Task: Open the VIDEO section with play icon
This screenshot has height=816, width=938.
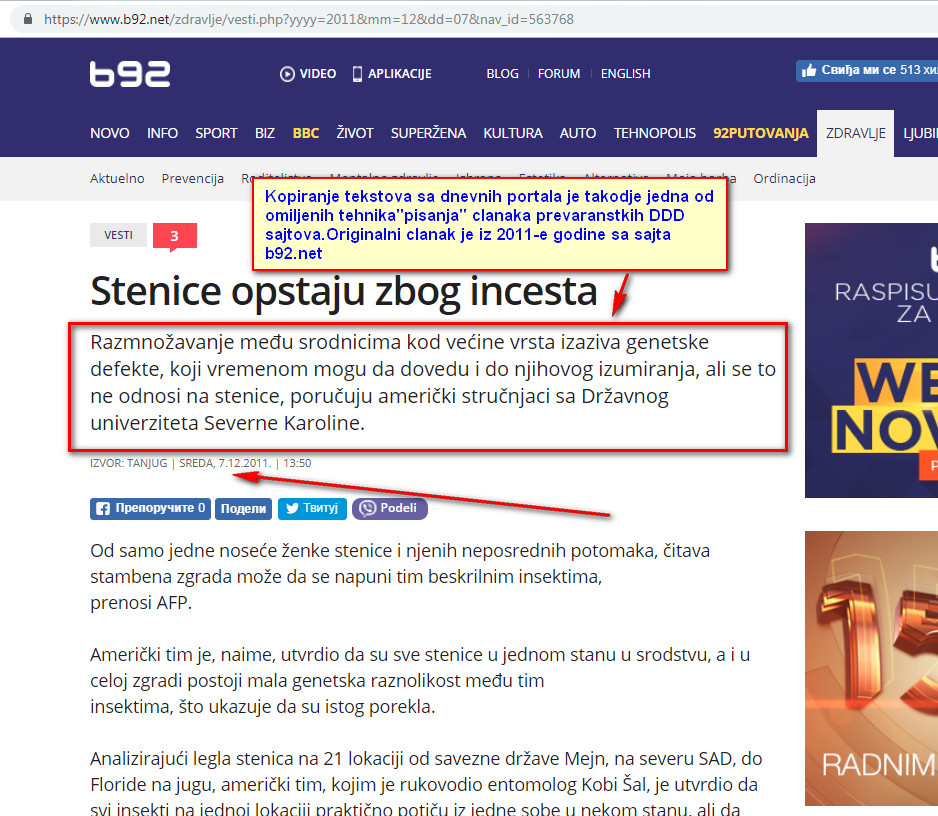Action: click(x=307, y=74)
